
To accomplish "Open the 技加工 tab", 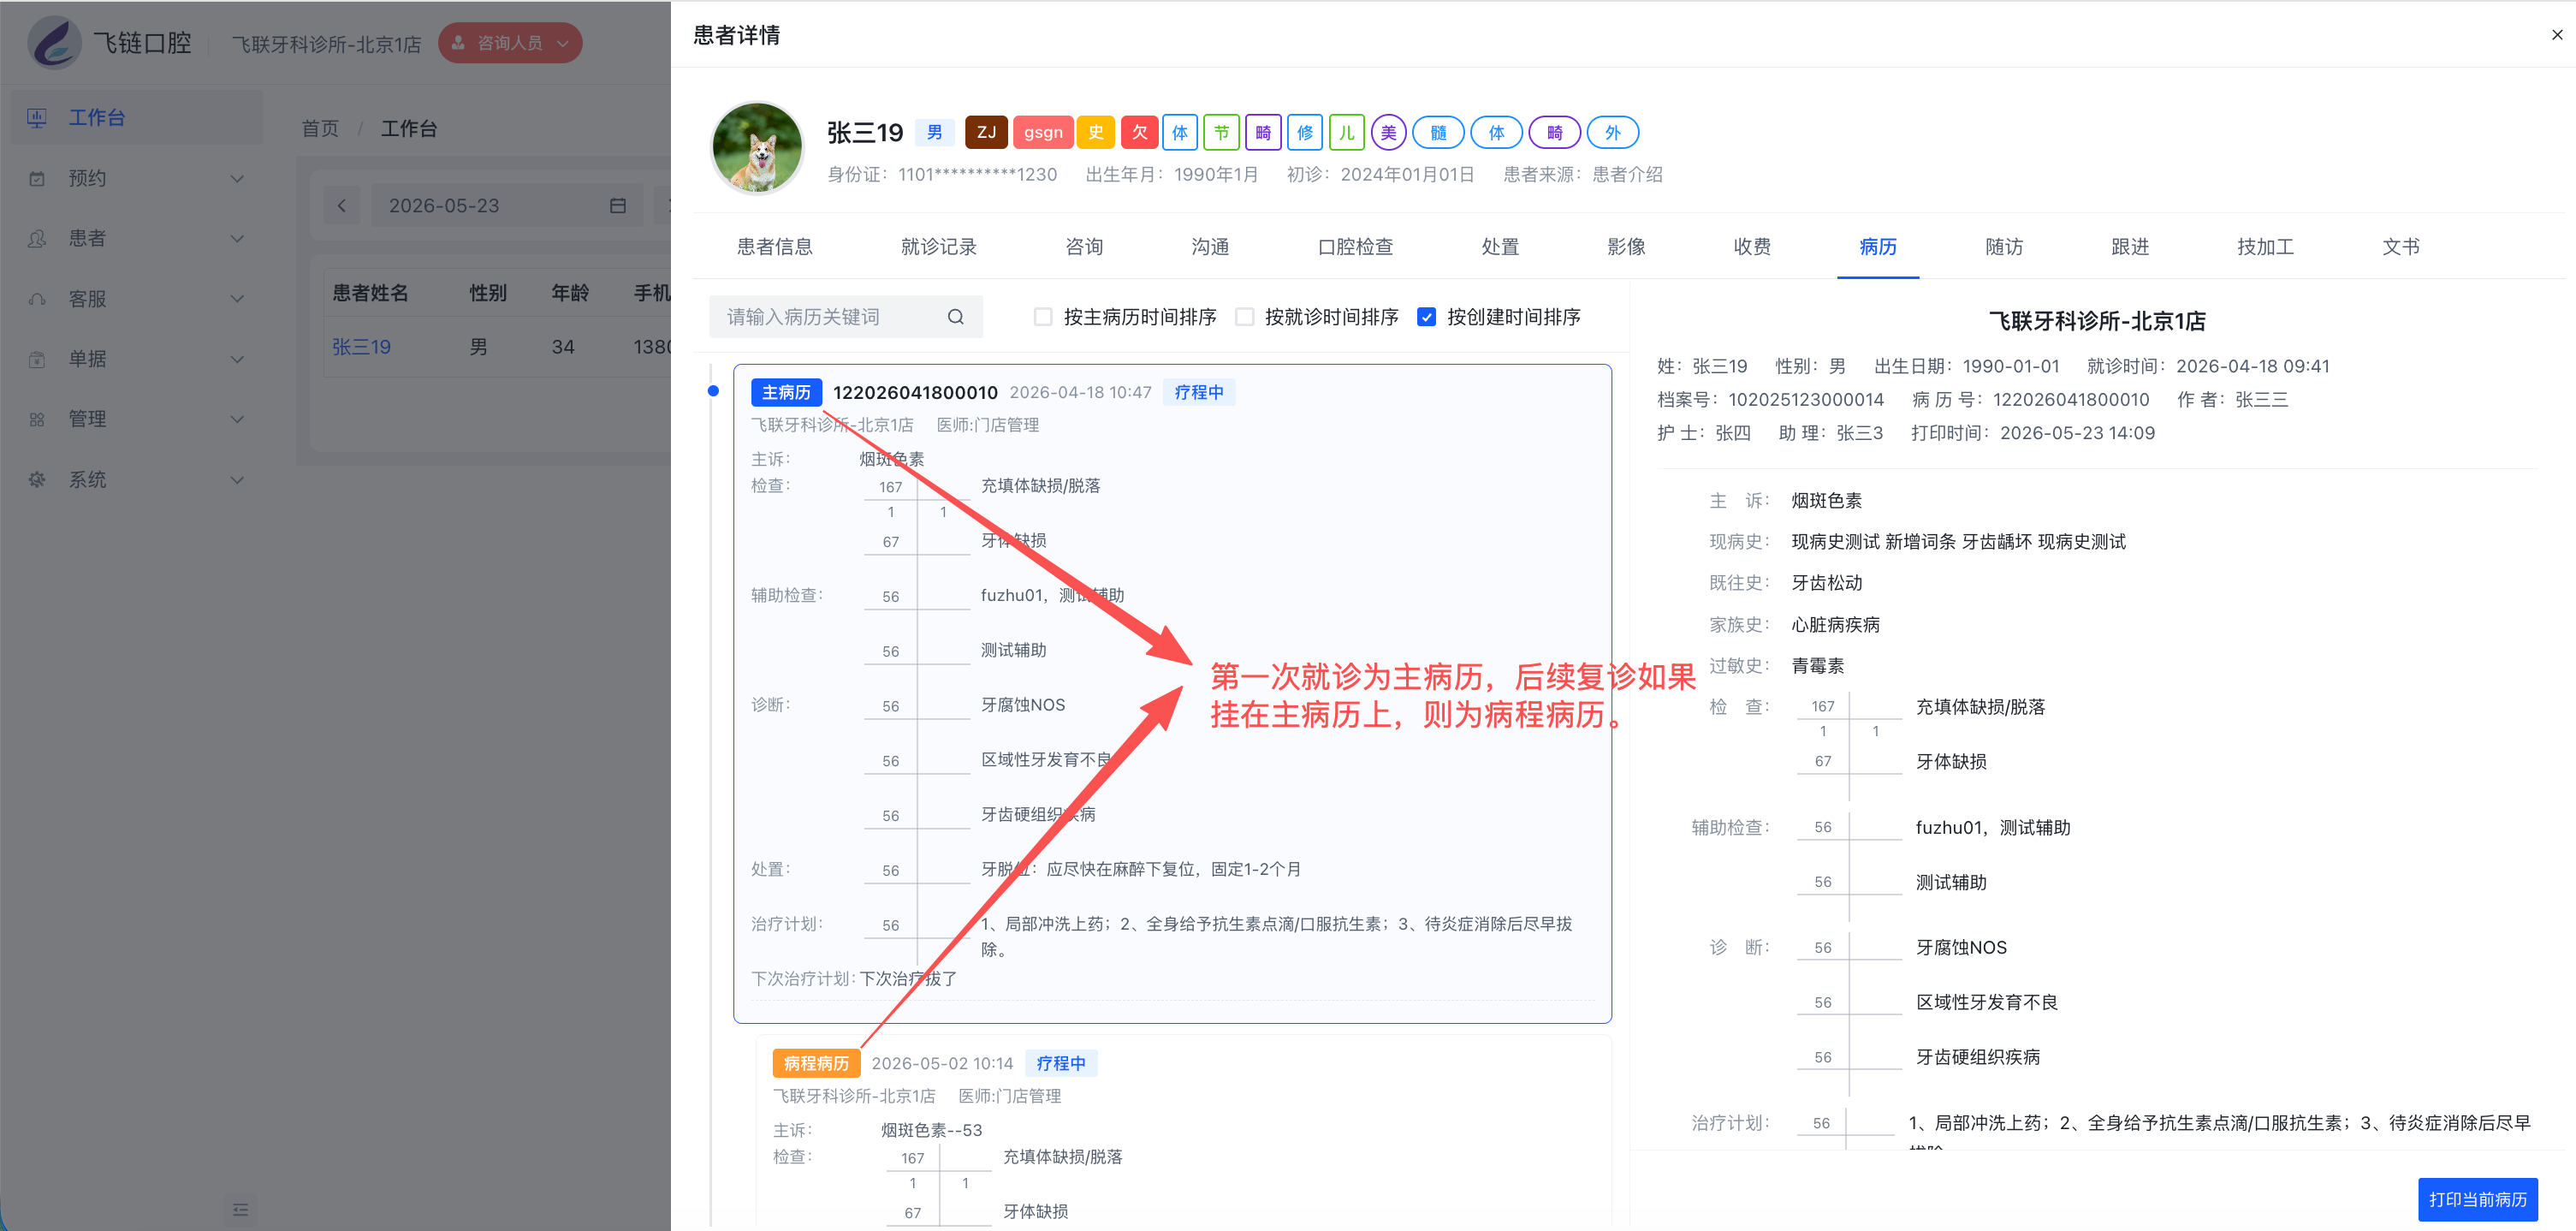I will pos(2265,247).
